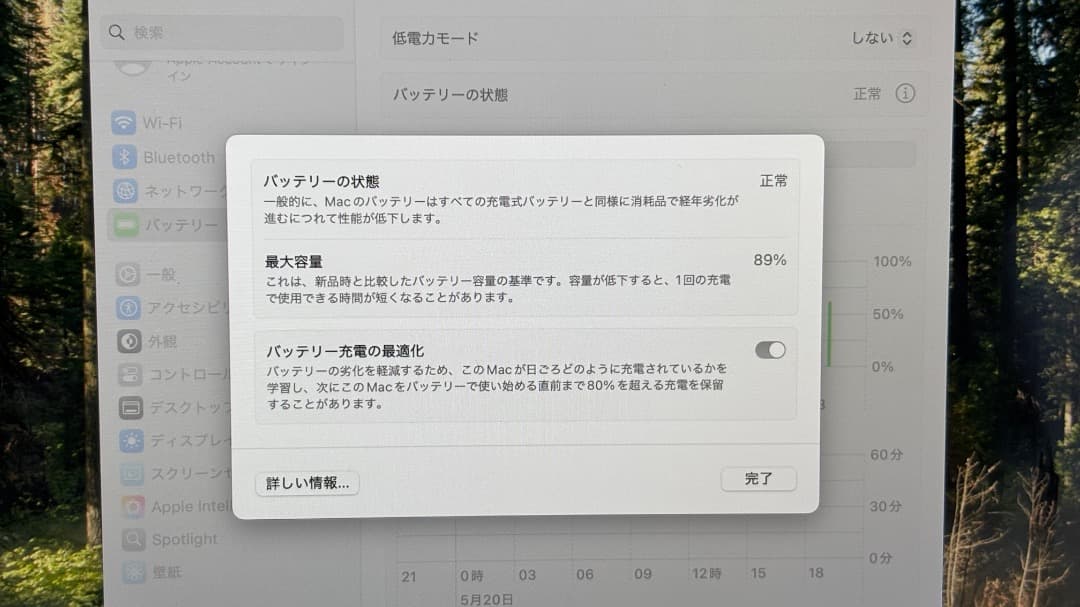Select the アクセシビリティ sidebar icon
Viewport: 1080px width, 607px height.
coord(131,307)
